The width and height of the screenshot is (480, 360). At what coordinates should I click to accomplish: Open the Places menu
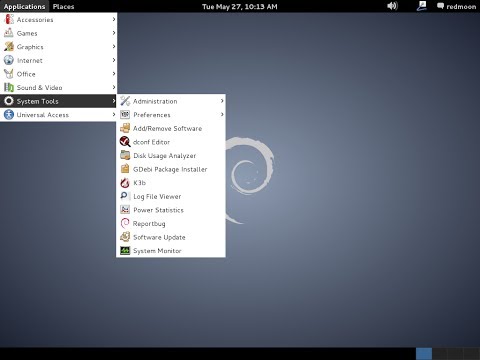point(63,6)
